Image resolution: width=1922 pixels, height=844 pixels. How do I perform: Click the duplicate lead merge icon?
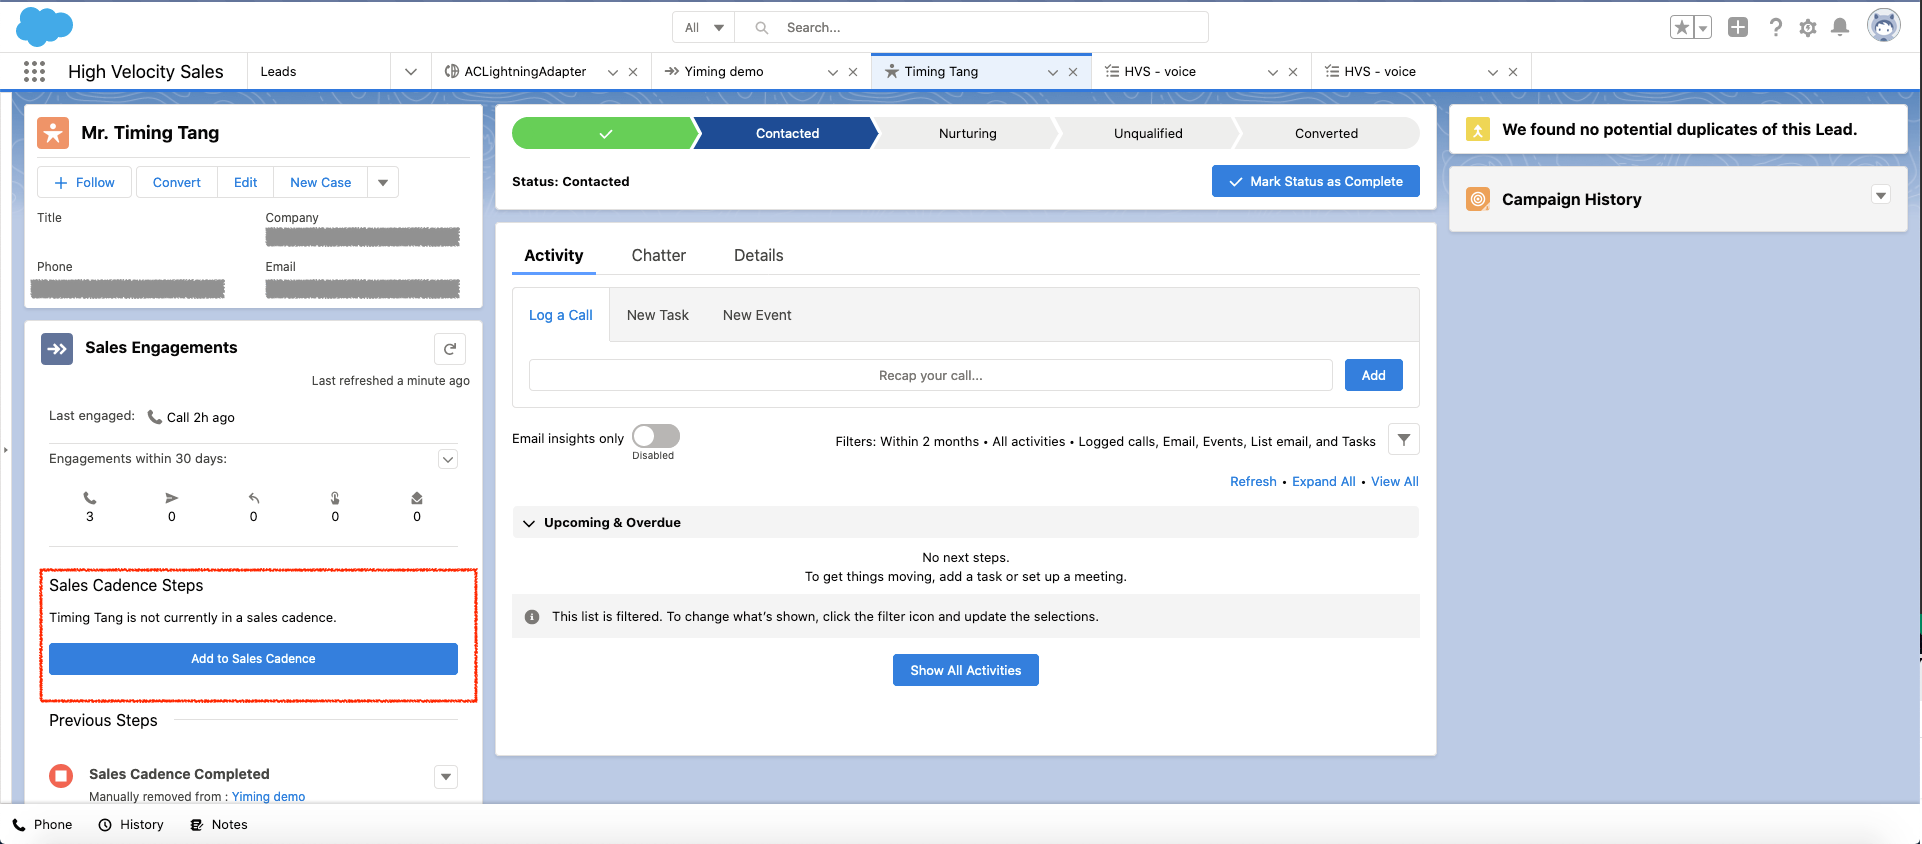click(1478, 130)
